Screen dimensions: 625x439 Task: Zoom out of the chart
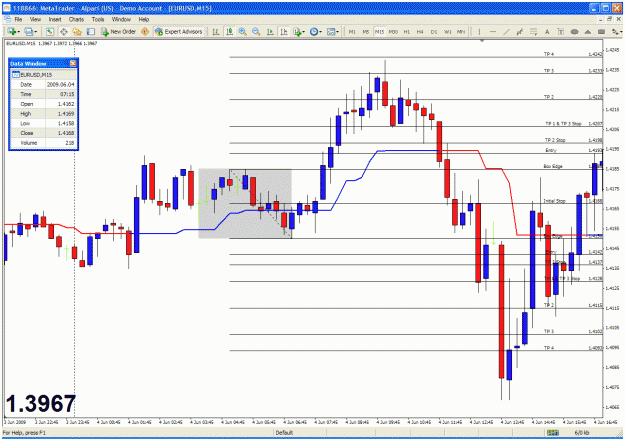[x=256, y=31]
